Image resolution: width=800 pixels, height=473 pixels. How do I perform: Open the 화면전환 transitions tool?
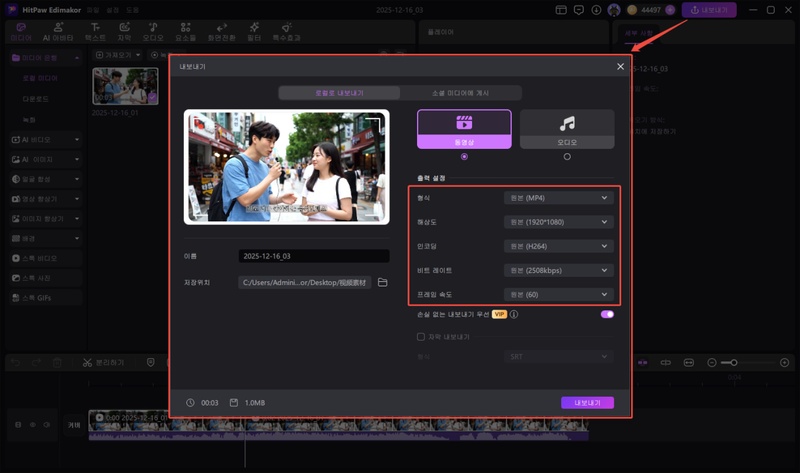(221, 32)
